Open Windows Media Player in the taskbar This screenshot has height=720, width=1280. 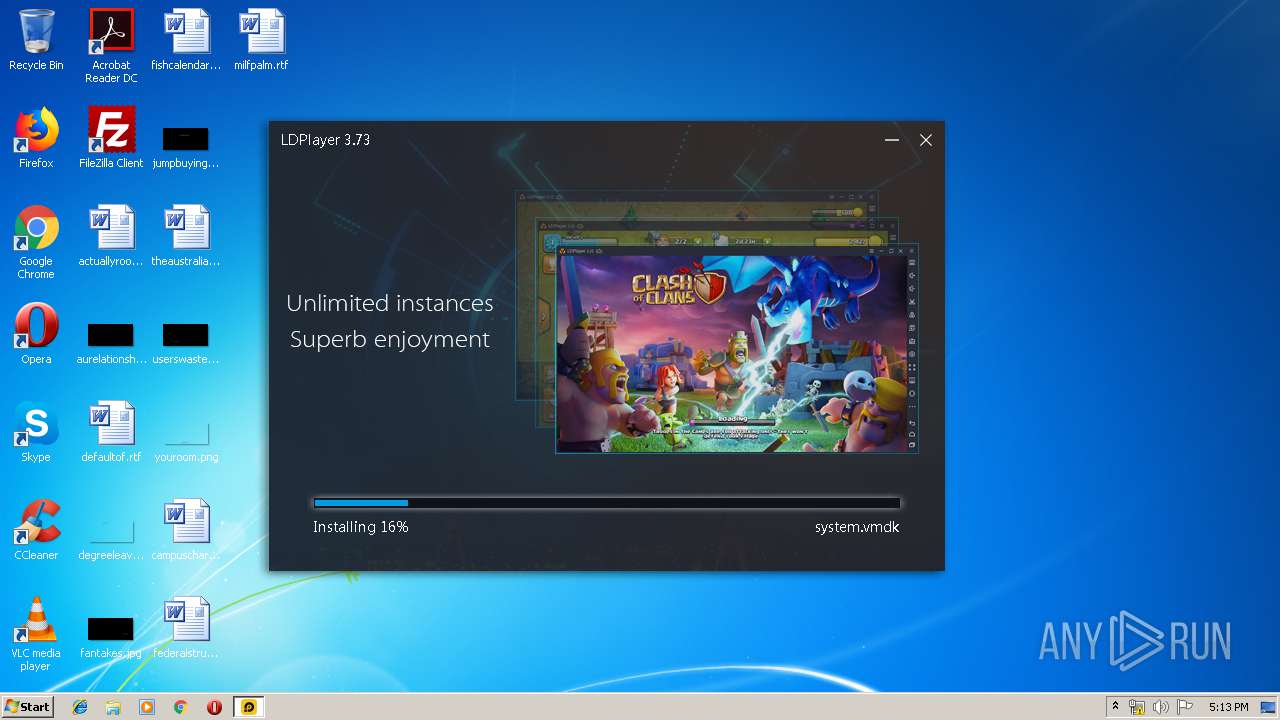point(147,707)
